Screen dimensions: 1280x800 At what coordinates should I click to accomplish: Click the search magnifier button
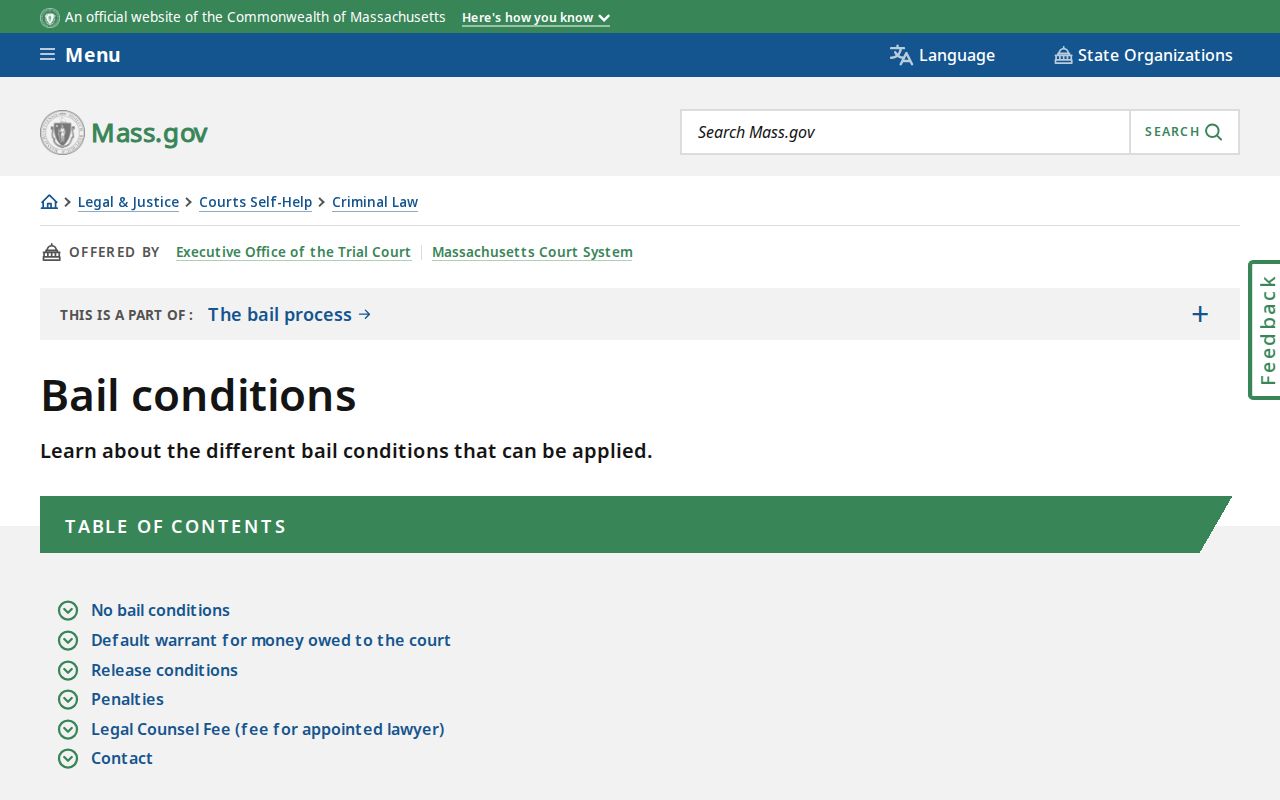coord(1184,132)
